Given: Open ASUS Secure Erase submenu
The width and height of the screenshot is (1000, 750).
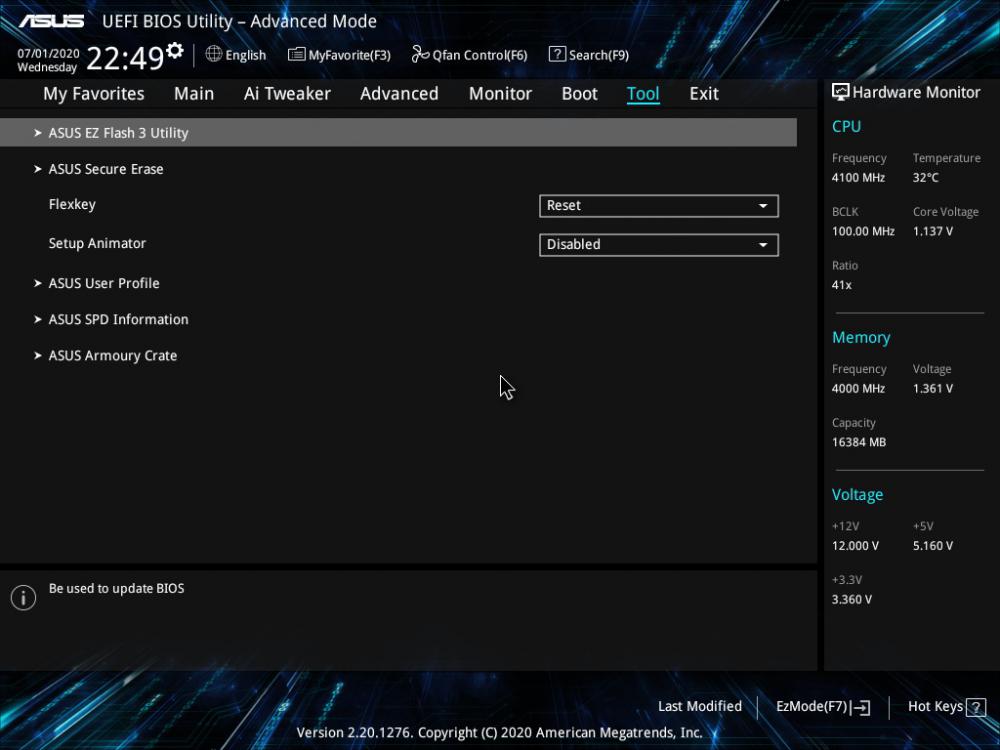Looking at the screenshot, I should [x=106, y=169].
